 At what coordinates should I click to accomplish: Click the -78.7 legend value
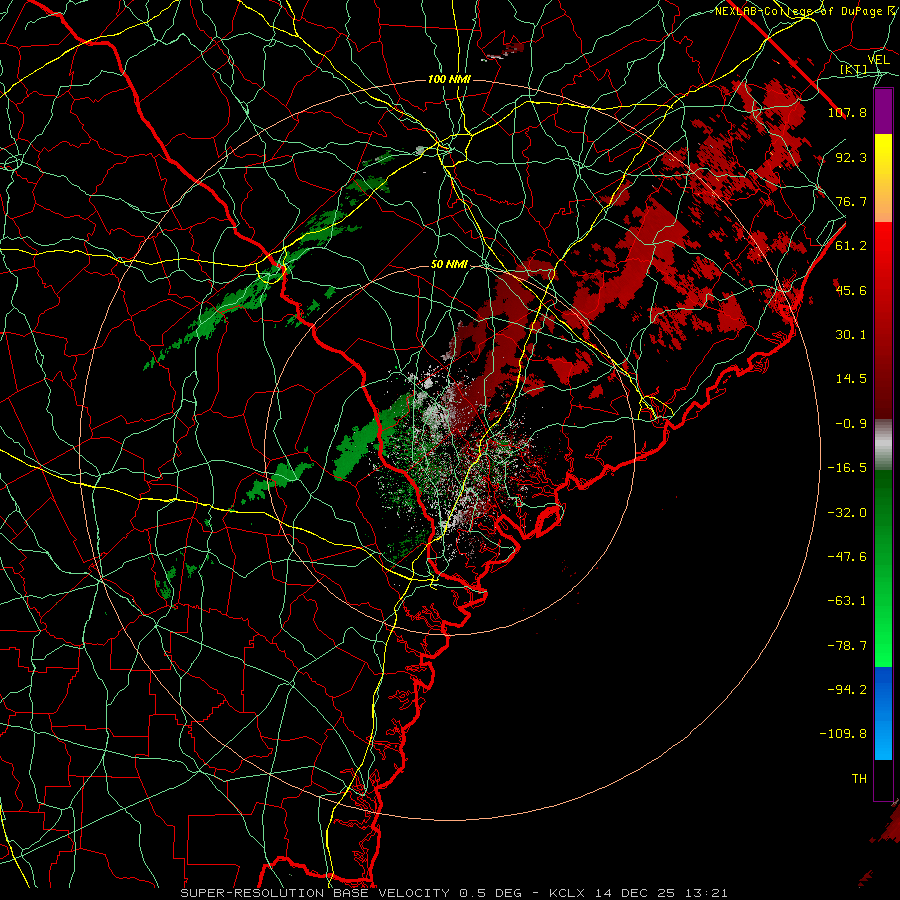847,646
